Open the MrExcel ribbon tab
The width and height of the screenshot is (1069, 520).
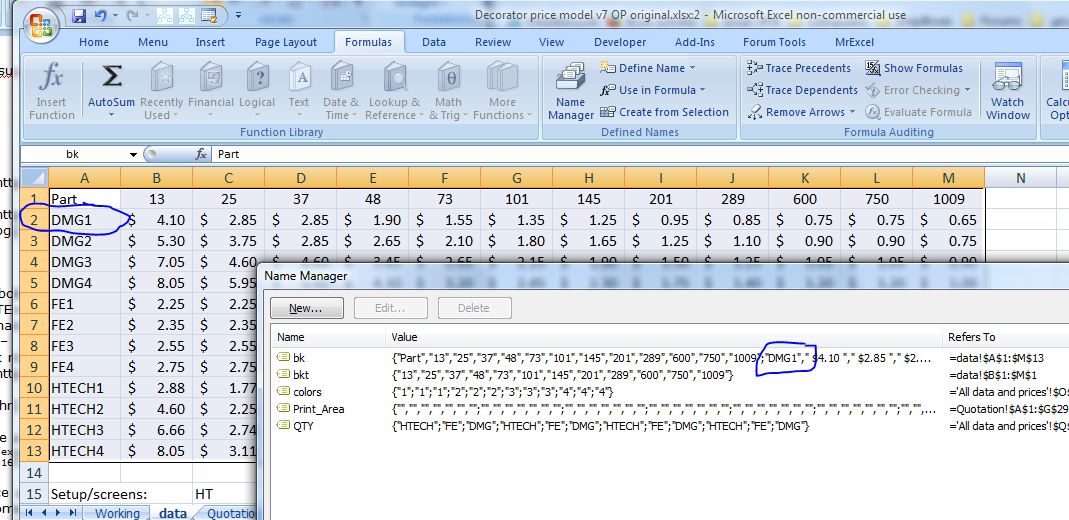pyautogui.click(x=856, y=42)
